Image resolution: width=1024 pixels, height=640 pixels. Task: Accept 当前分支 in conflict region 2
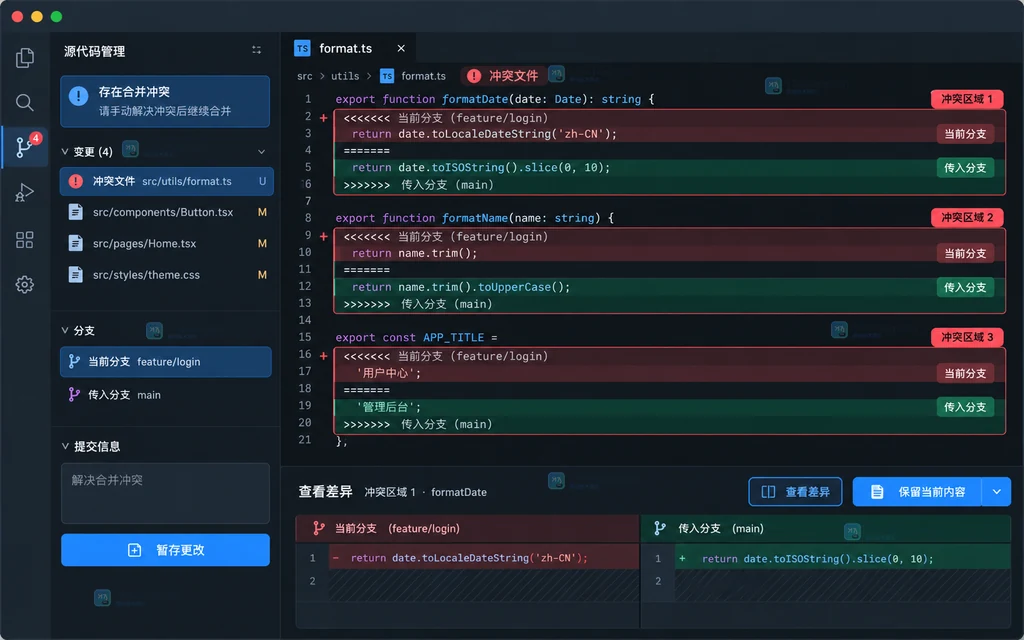pos(965,253)
